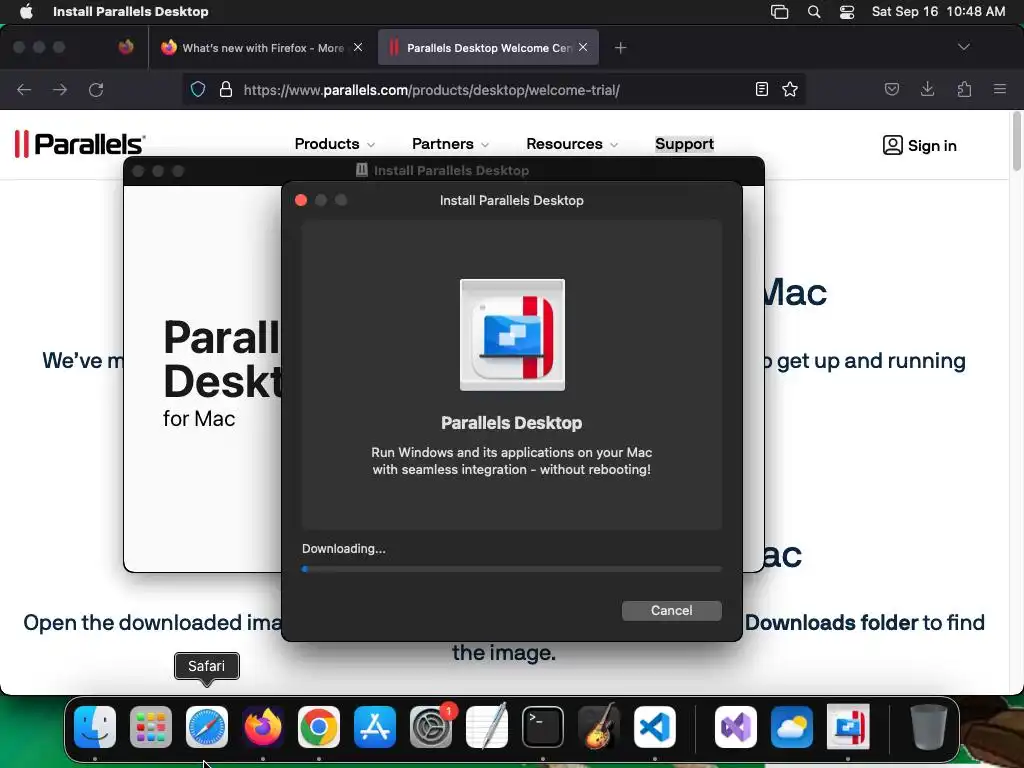
Task: Open the list all tabs dropdown
Action: [x=963, y=47]
